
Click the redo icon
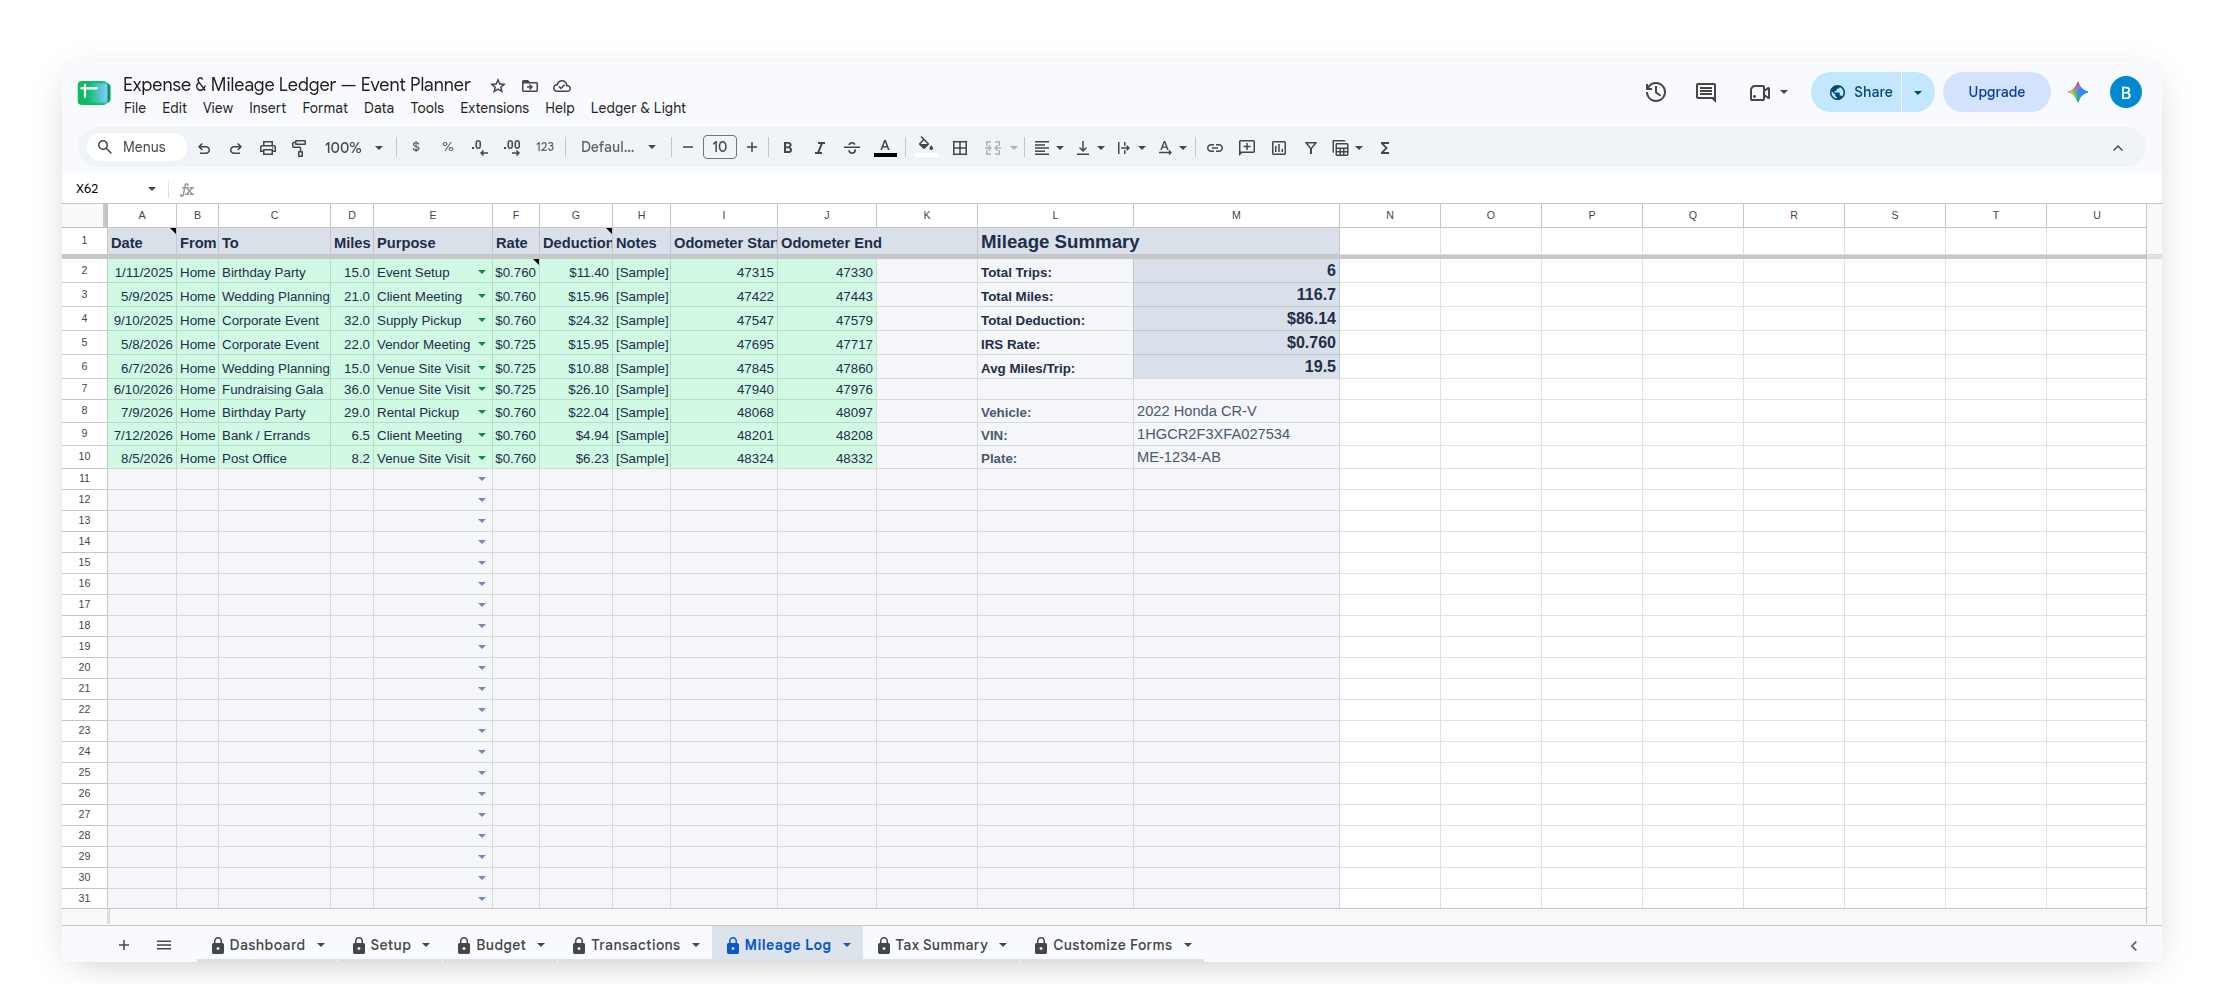pos(236,148)
